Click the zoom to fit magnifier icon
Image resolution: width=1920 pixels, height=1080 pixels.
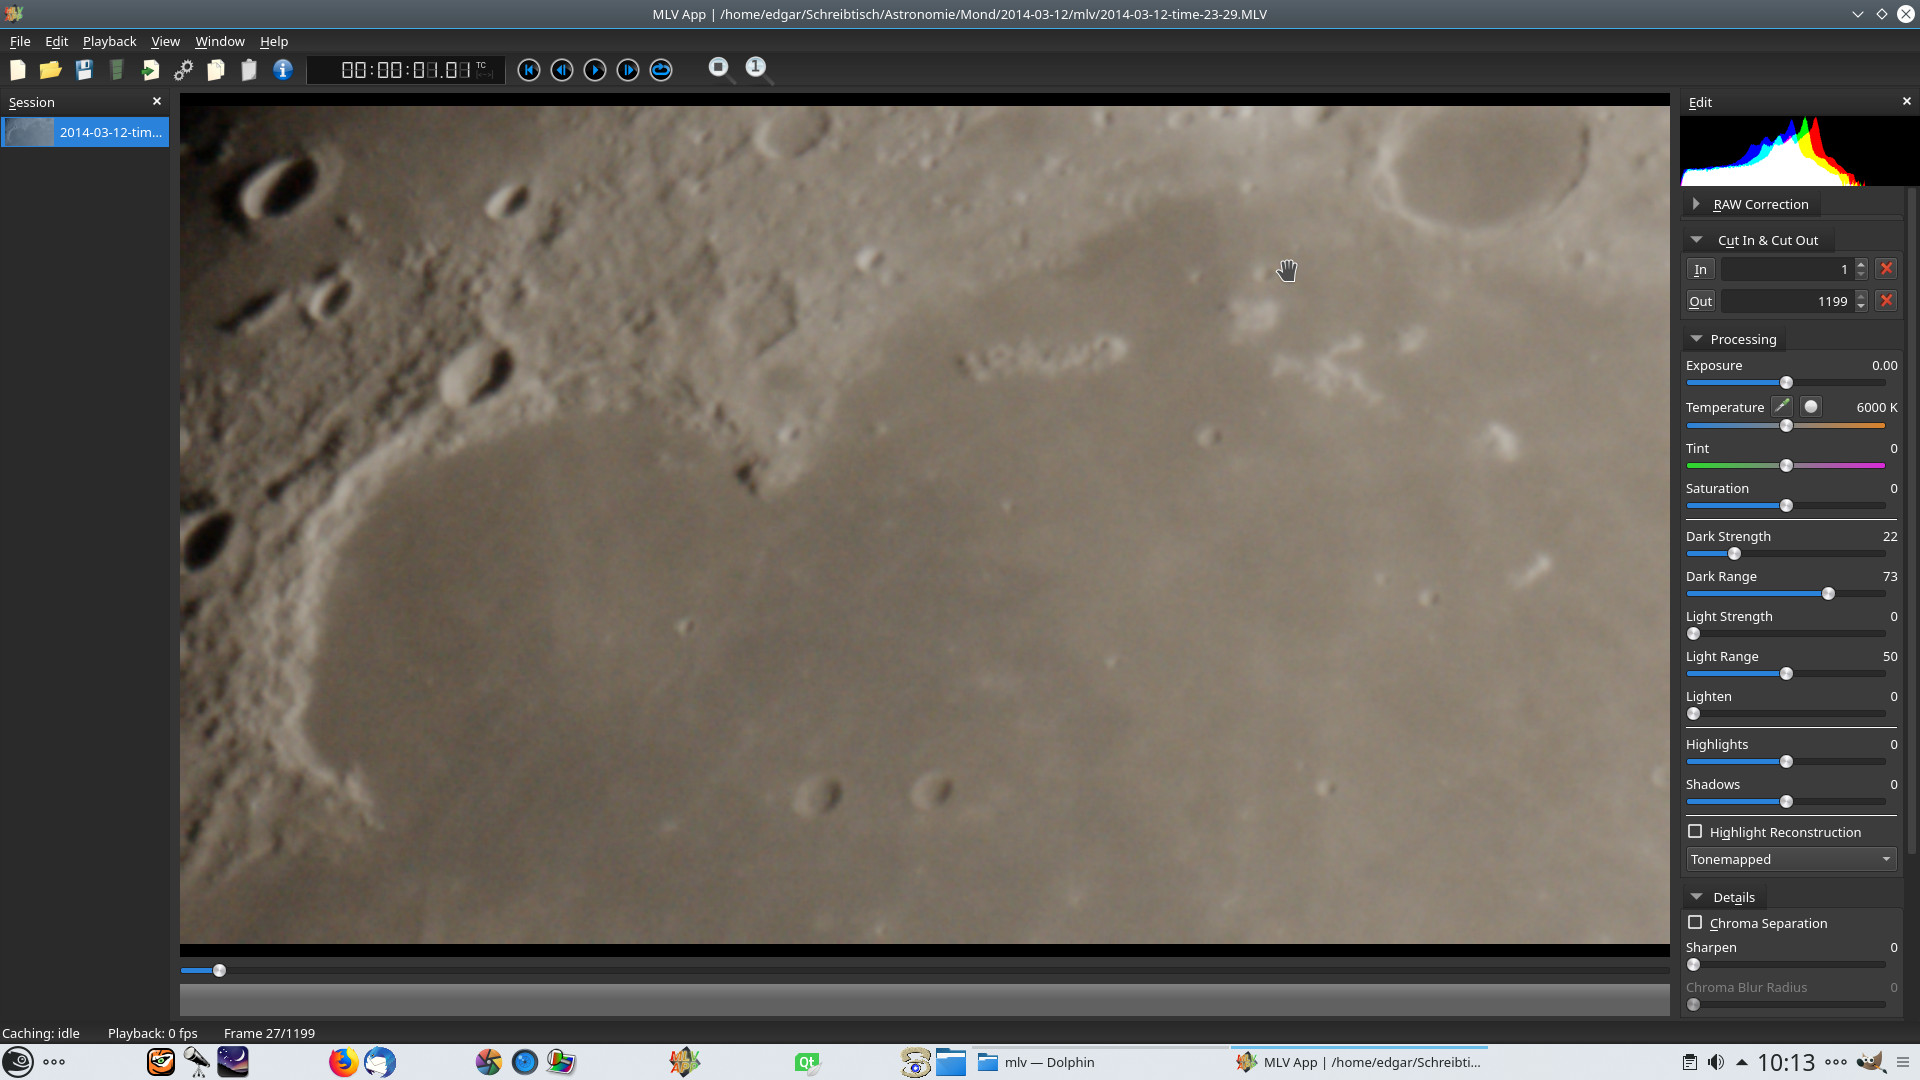point(719,69)
